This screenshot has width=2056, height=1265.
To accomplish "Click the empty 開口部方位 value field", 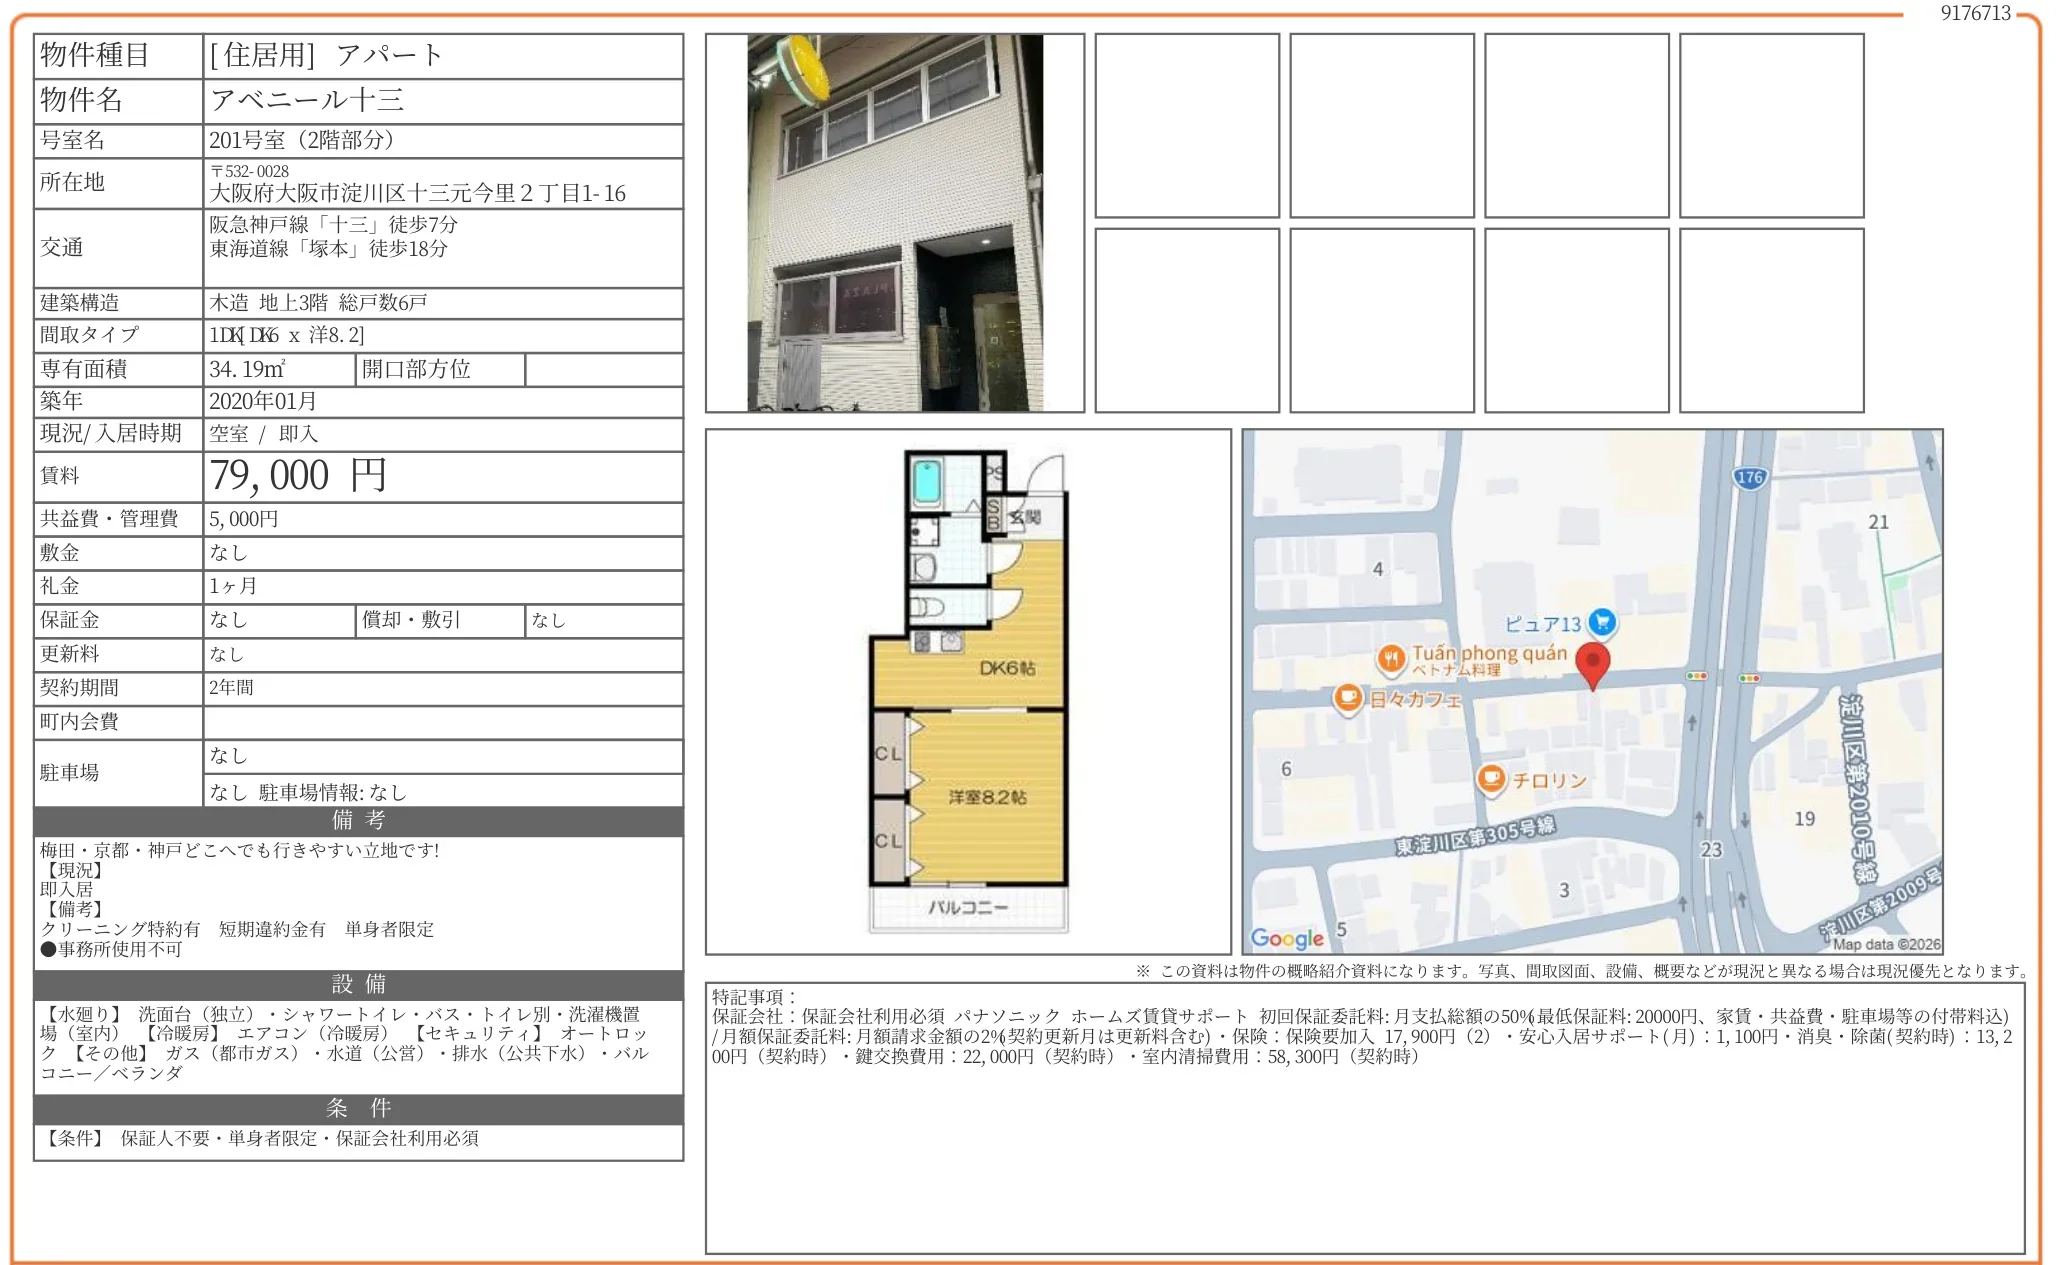I will 603,370.
